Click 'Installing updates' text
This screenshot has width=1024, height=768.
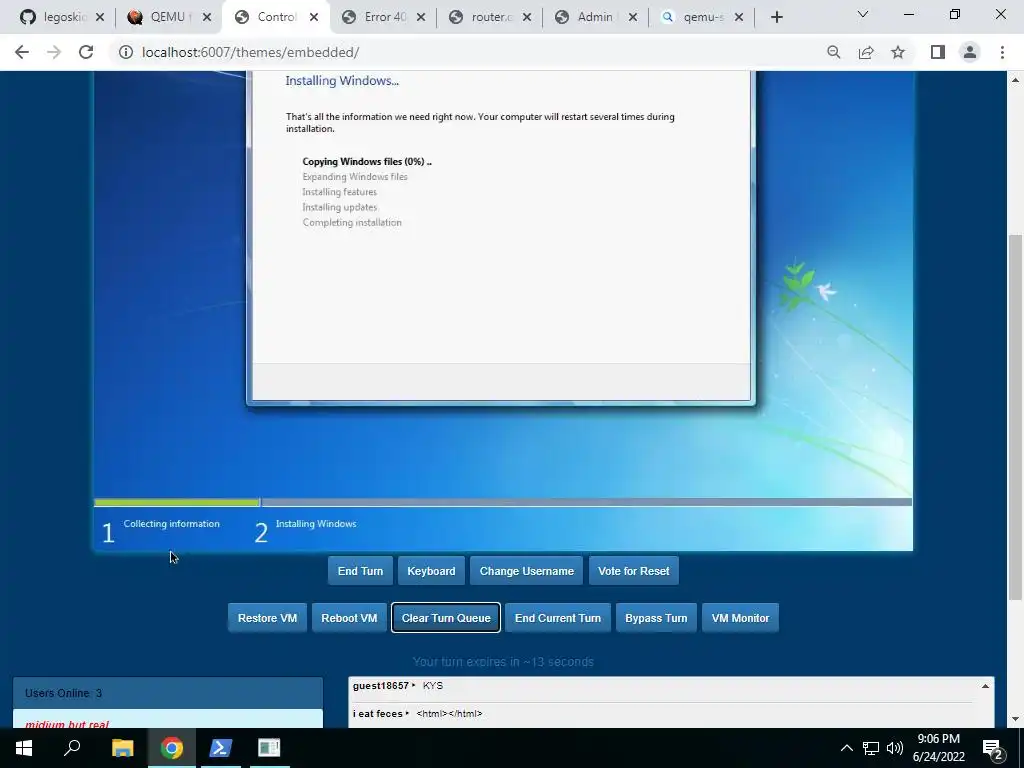(340, 207)
